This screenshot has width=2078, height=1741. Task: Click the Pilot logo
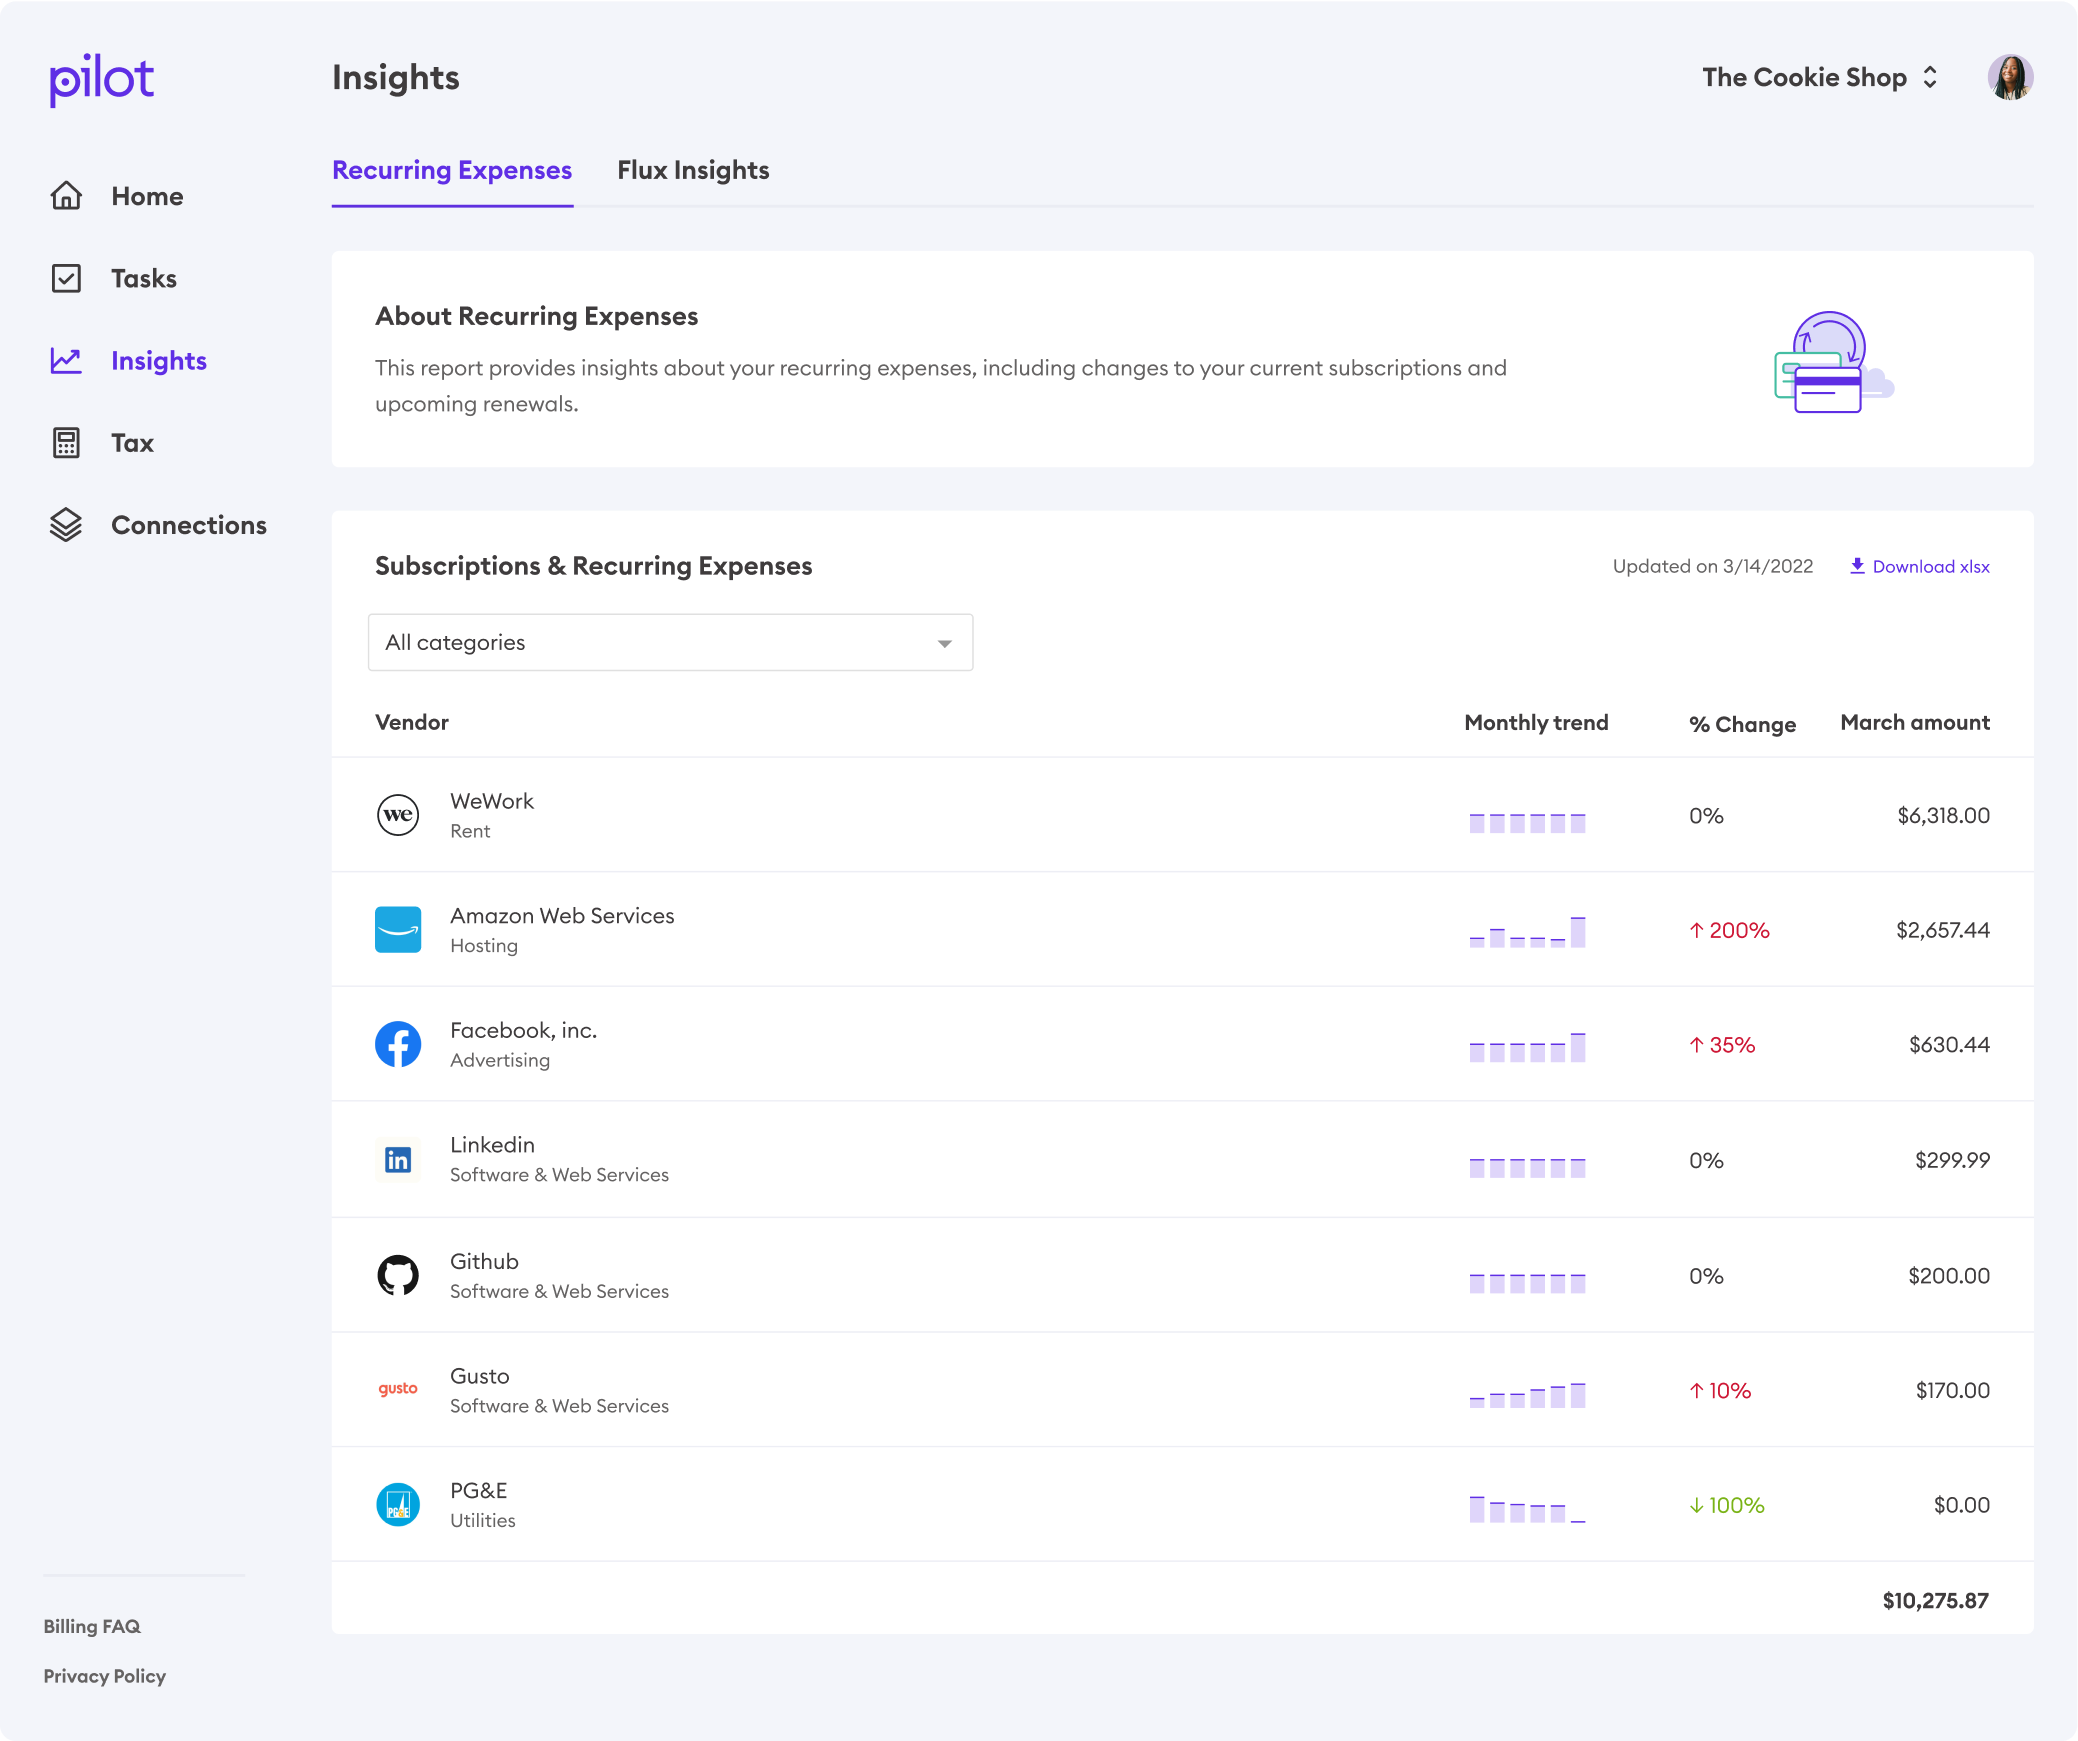[102, 79]
